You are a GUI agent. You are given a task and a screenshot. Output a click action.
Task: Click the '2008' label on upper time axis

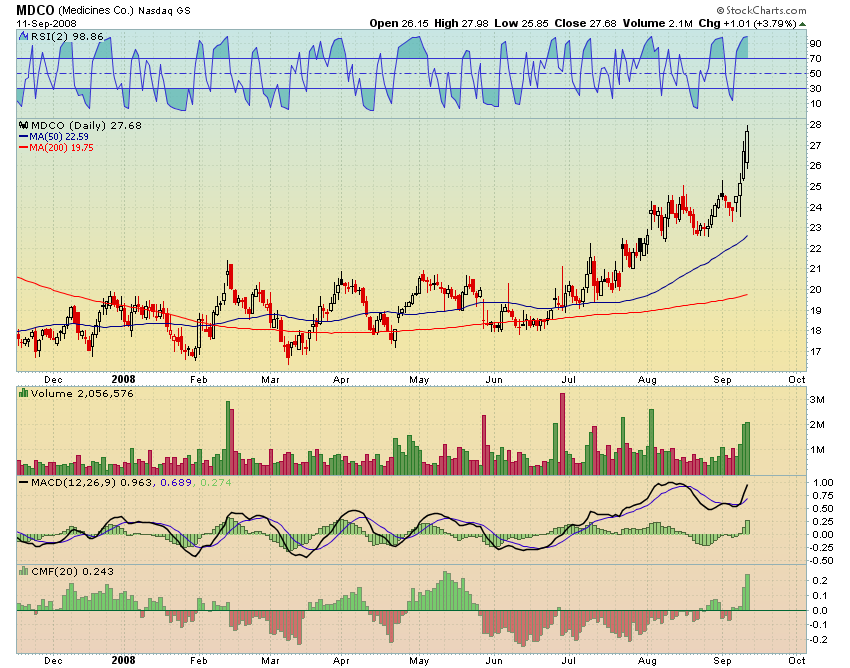[x=123, y=379]
